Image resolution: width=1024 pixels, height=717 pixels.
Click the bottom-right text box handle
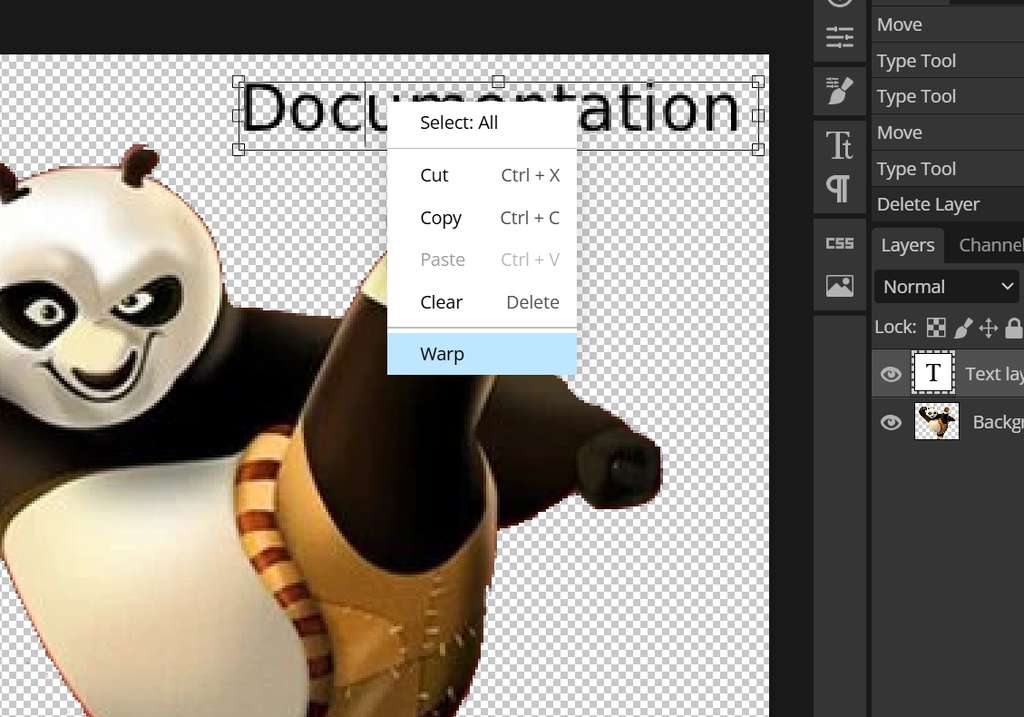(x=758, y=150)
